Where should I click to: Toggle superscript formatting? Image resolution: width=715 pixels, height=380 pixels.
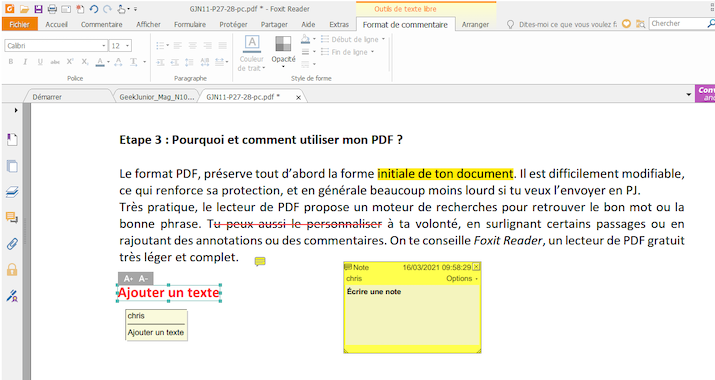(70, 62)
